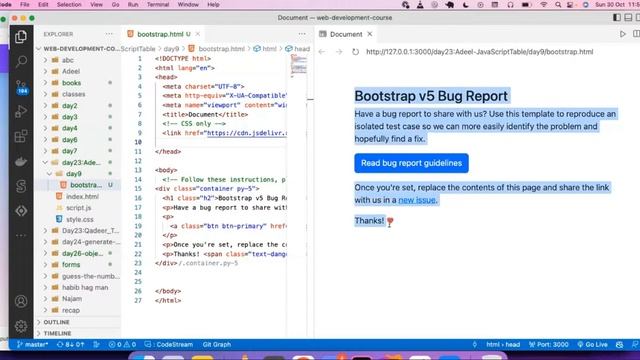Open script.js in explorer
The width and height of the screenshot is (640, 360).
(78, 208)
